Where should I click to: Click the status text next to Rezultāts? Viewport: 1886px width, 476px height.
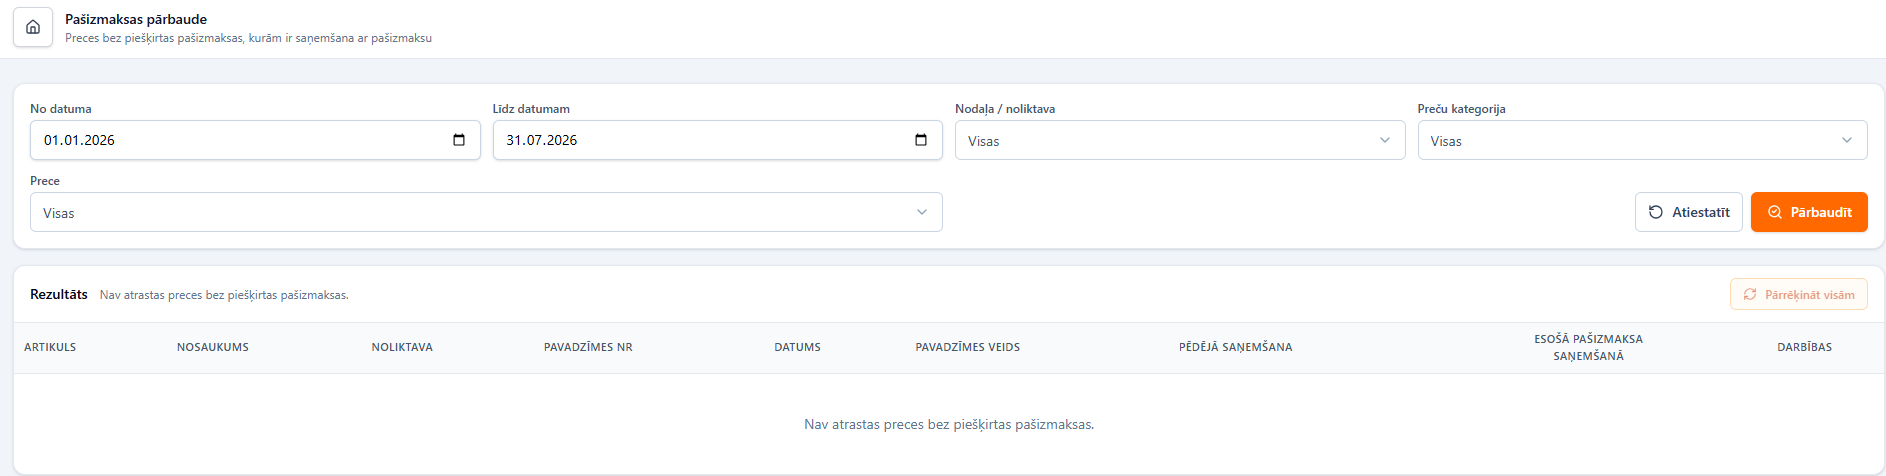pyautogui.click(x=224, y=295)
